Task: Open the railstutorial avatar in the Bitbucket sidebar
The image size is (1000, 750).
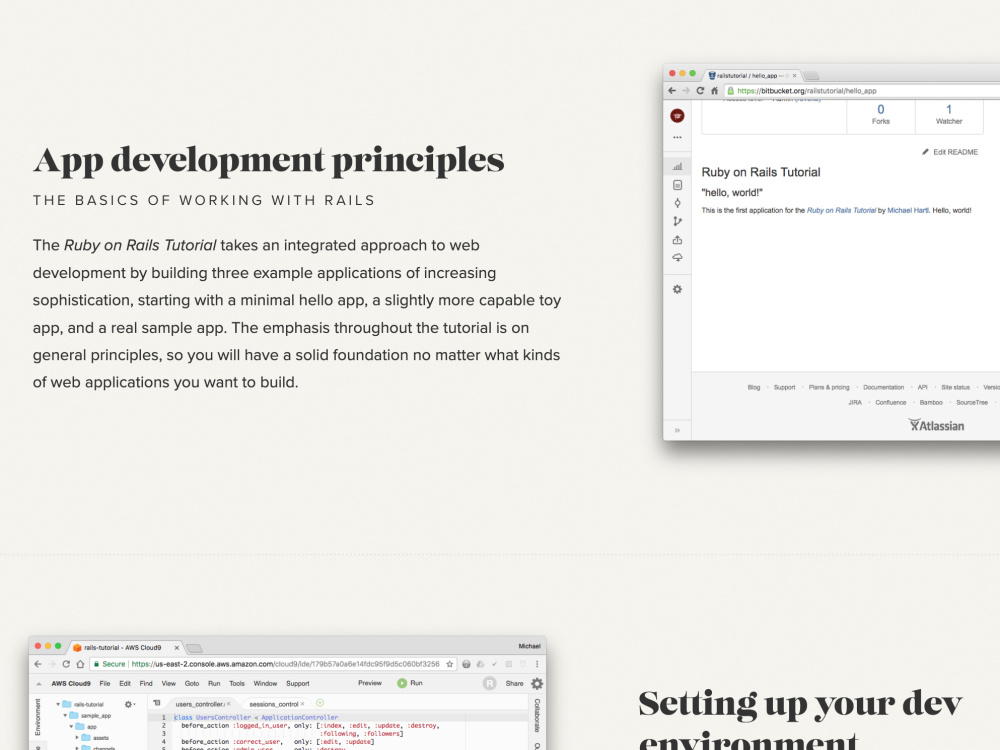Action: click(677, 115)
